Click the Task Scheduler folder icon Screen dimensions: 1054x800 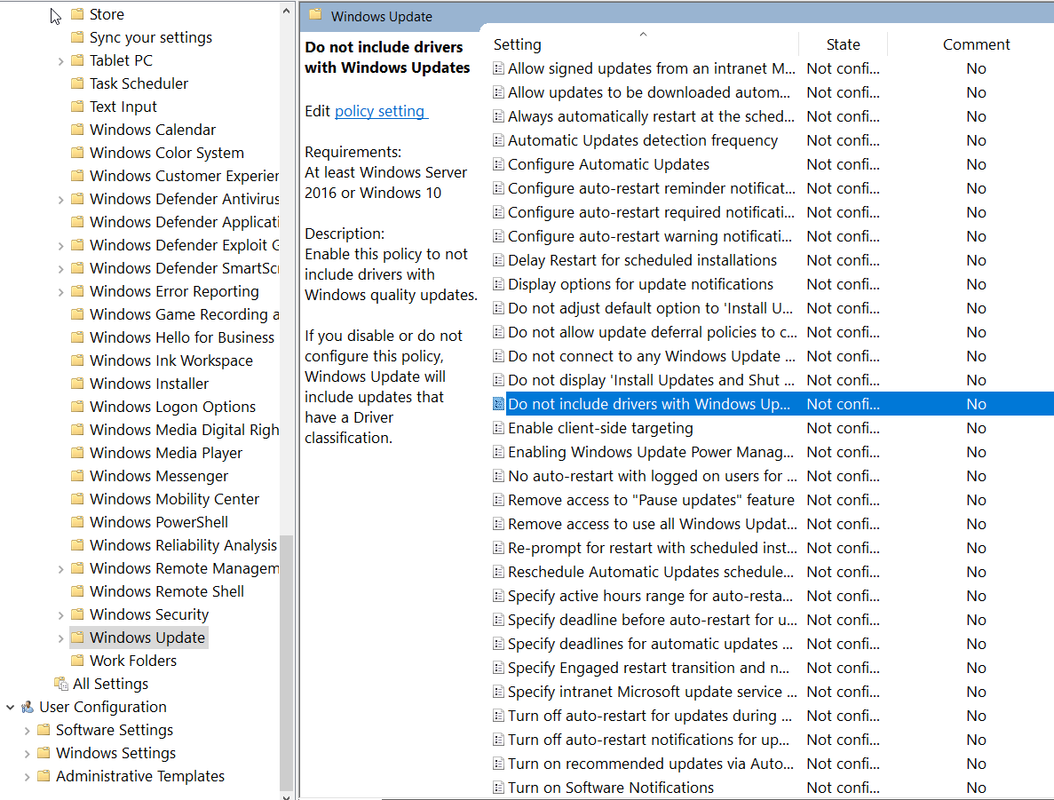(x=77, y=83)
